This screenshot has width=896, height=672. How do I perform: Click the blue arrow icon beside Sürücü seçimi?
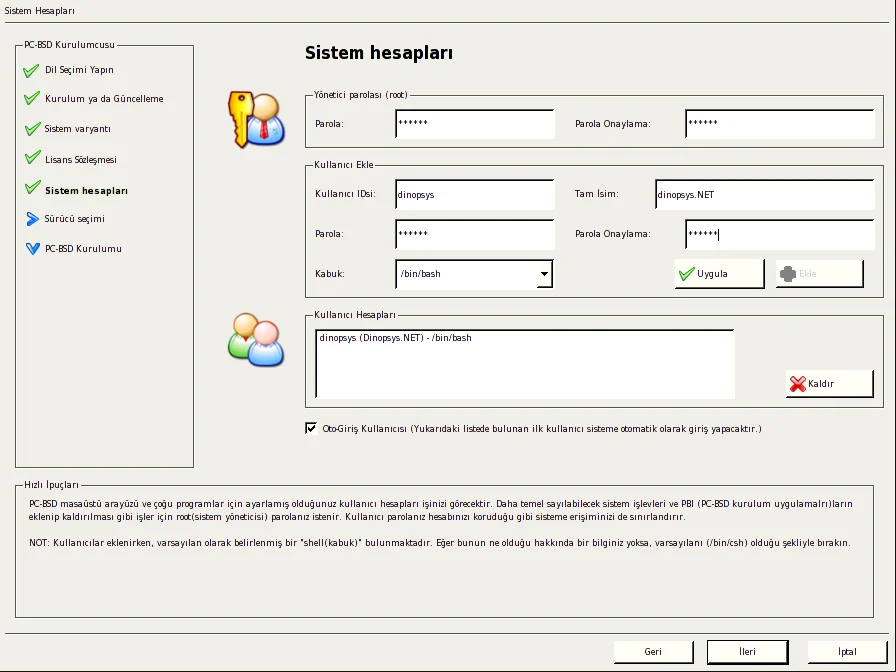click(x=33, y=218)
